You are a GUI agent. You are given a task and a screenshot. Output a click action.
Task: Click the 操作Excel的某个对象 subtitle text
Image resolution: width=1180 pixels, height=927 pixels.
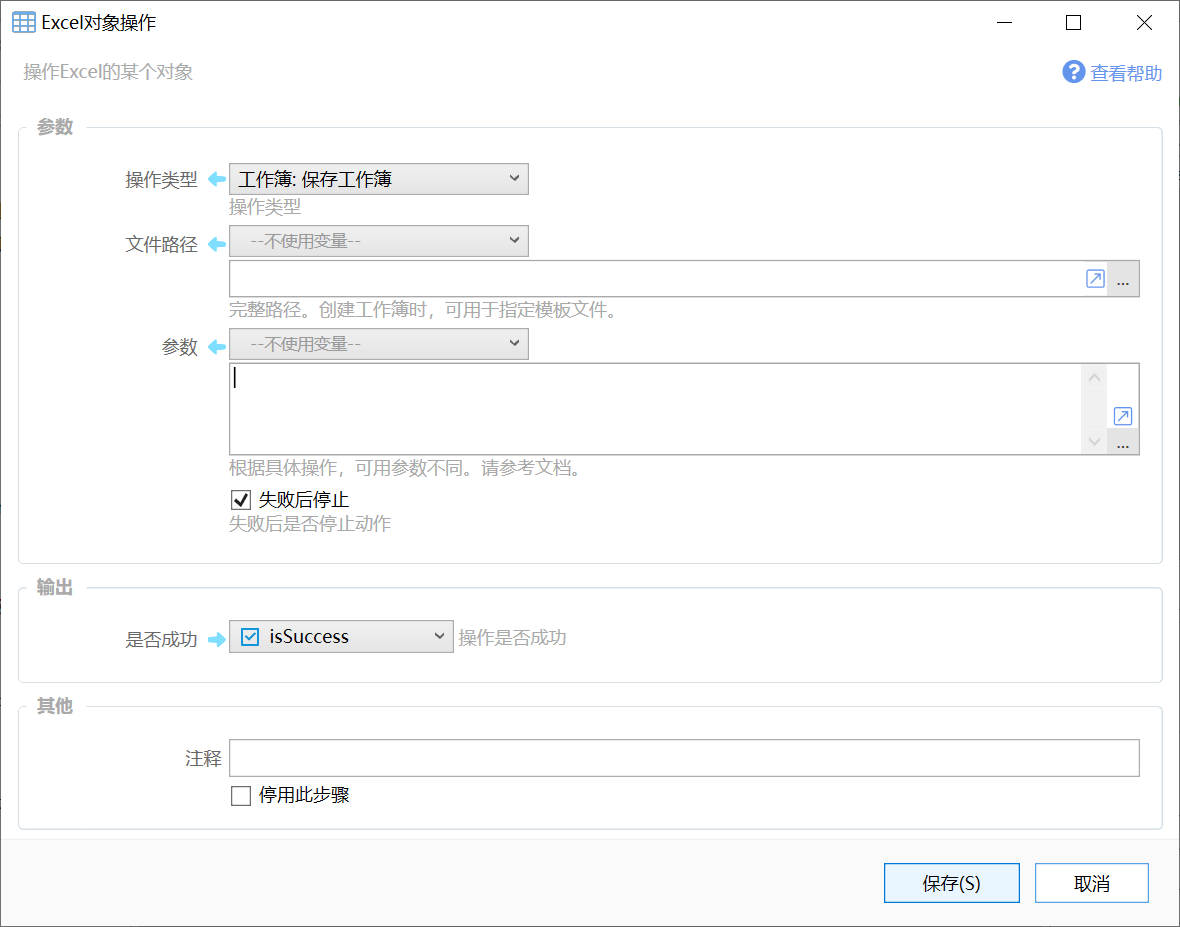coord(108,72)
